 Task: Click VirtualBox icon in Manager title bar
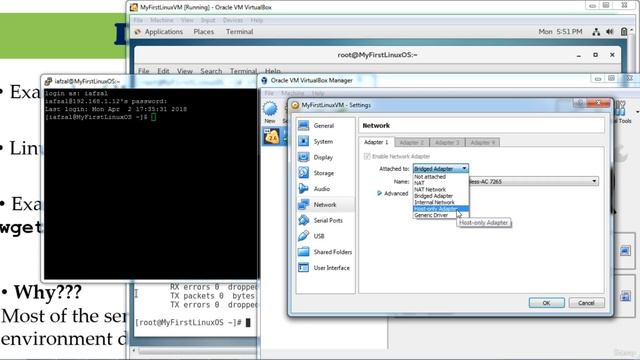[264, 80]
